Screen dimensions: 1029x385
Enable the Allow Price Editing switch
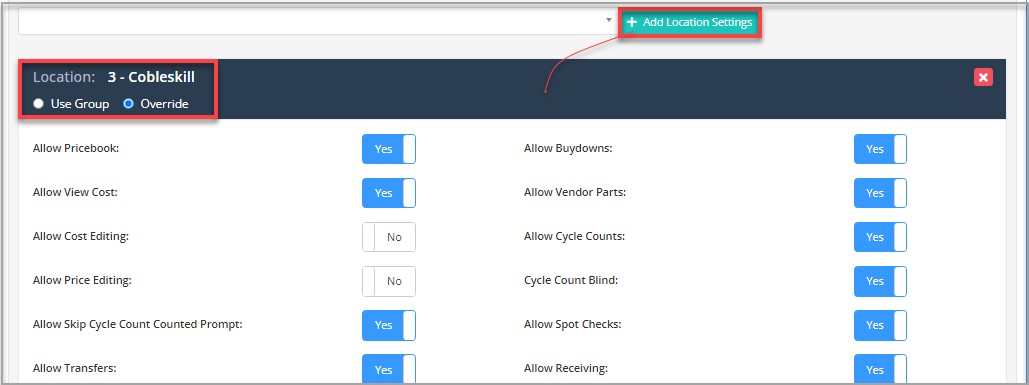point(388,281)
